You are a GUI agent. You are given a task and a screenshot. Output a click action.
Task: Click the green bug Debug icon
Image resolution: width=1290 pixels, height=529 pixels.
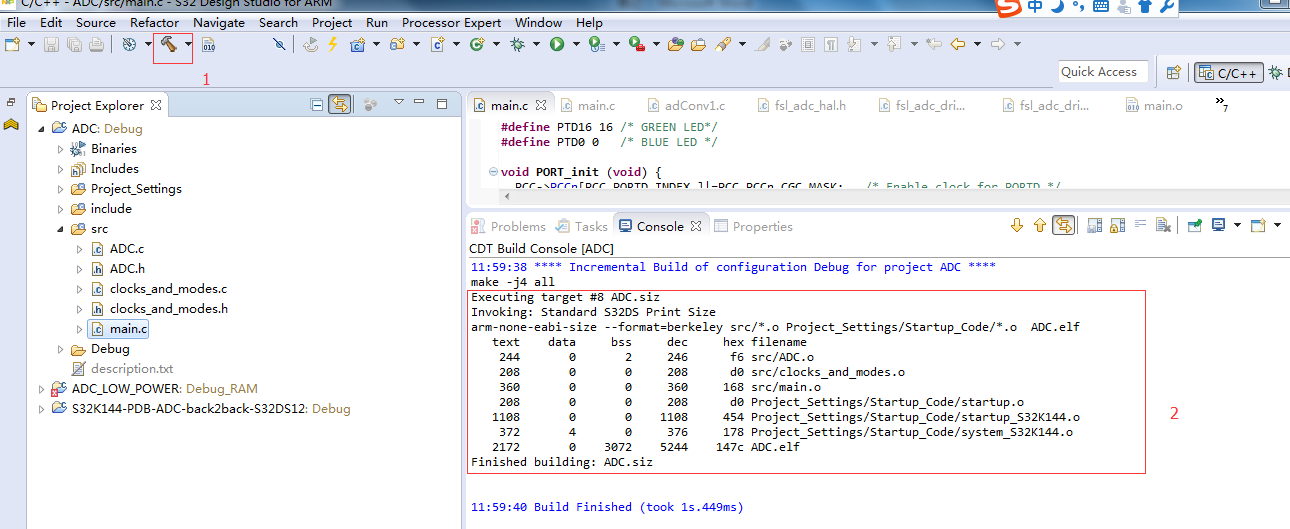click(x=517, y=45)
